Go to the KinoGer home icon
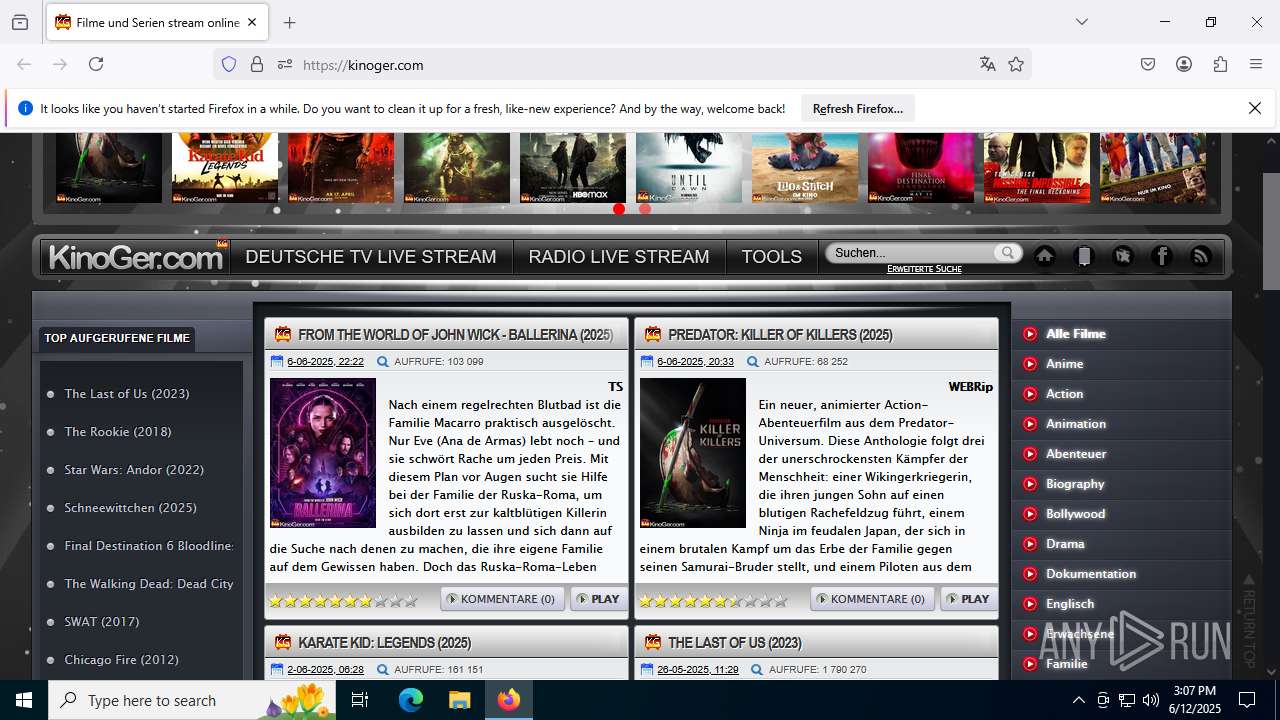Image resolution: width=1280 pixels, height=720 pixels. click(1045, 256)
